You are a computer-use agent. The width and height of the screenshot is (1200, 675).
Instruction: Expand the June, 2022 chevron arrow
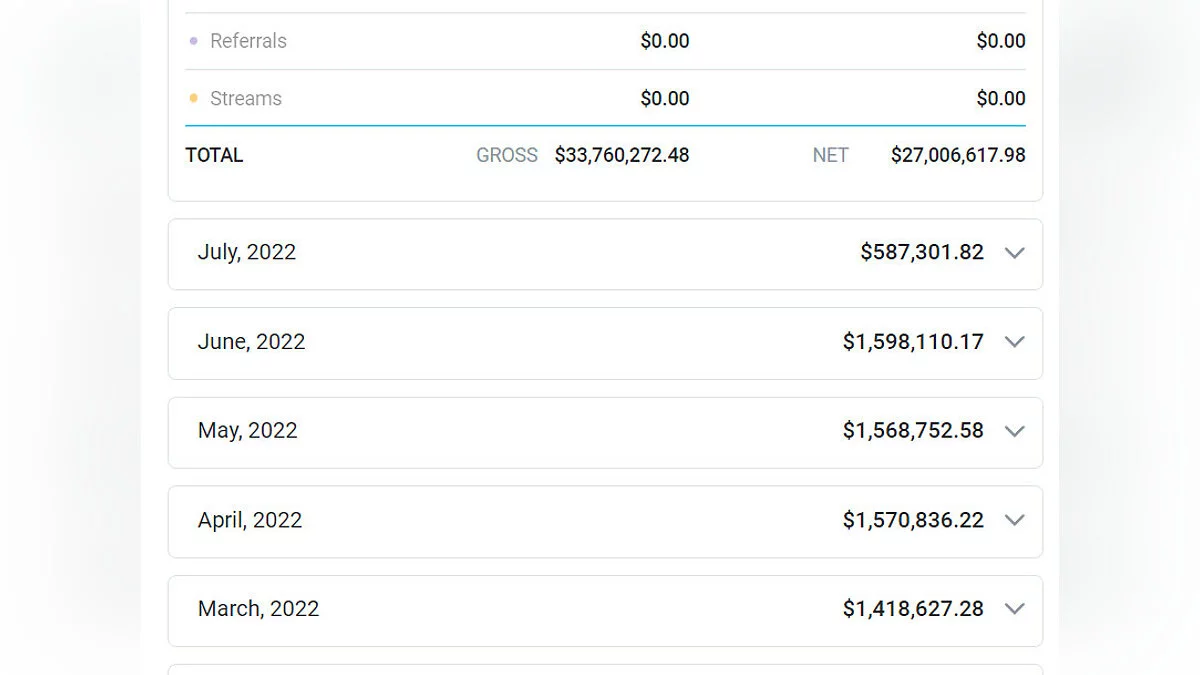[x=1014, y=342]
